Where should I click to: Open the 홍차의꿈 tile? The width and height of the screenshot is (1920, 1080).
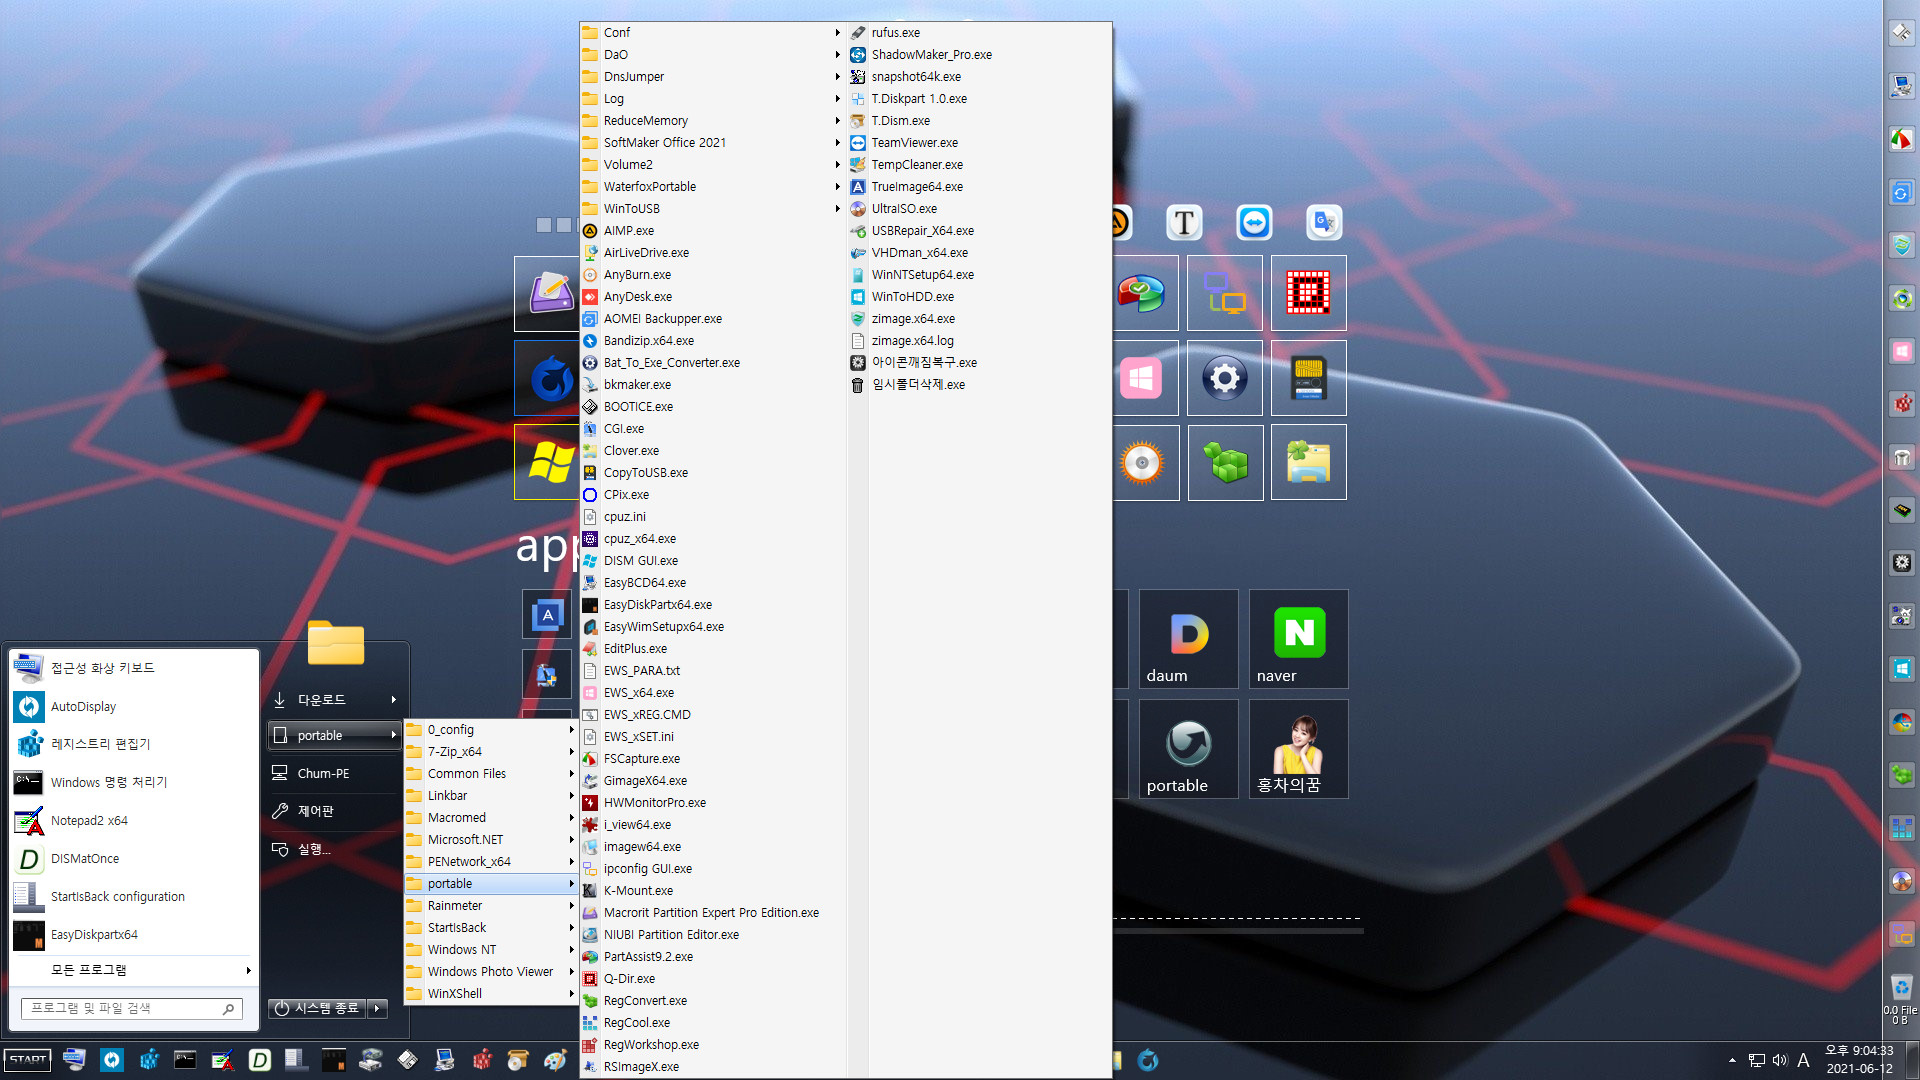pos(1298,749)
